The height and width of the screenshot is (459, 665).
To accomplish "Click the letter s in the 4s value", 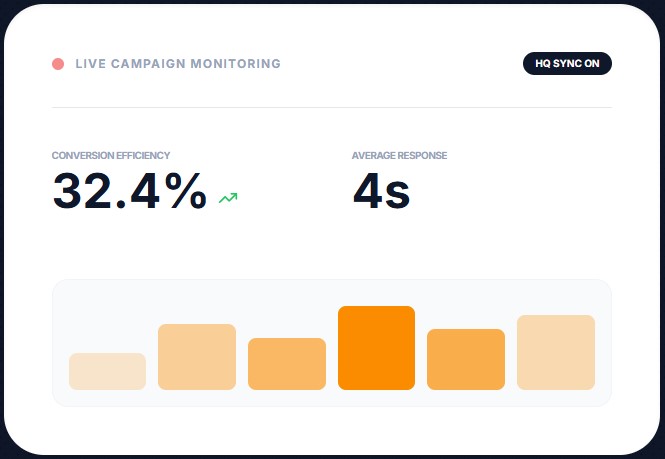I will coord(397,193).
